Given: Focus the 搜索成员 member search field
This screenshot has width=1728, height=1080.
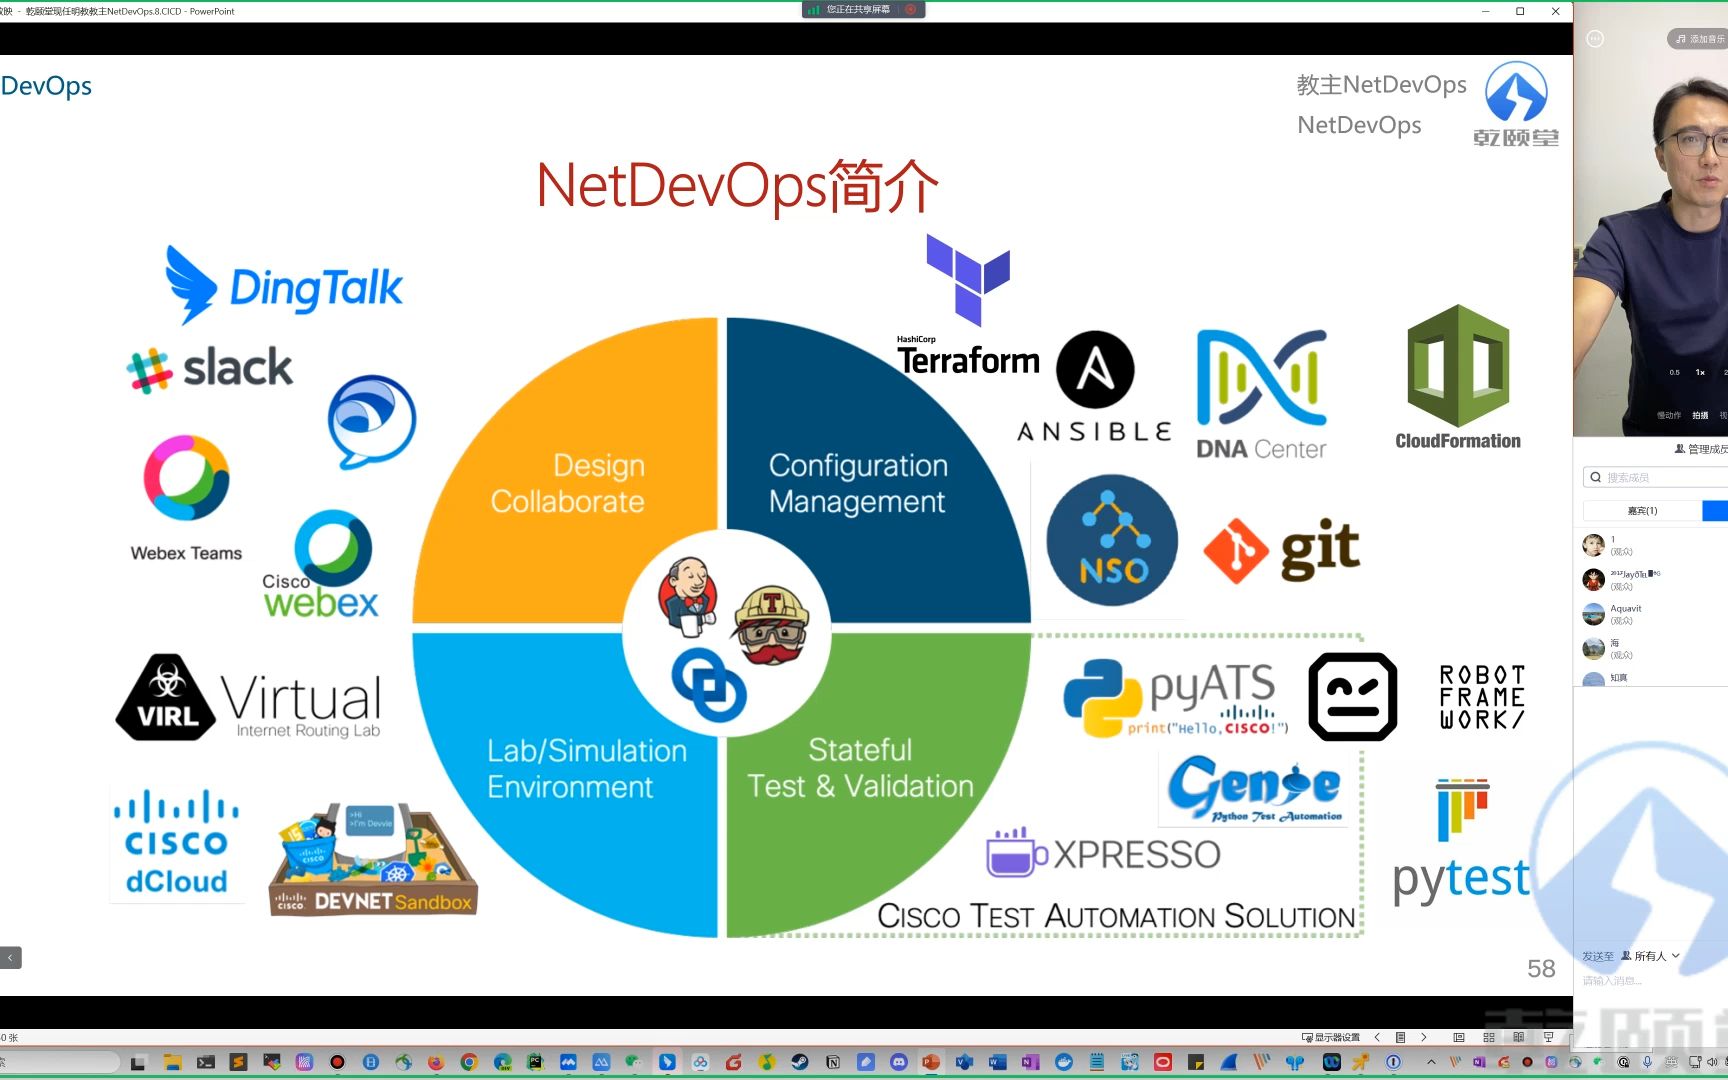Looking at the screenshot, I should click(1655, 477).
